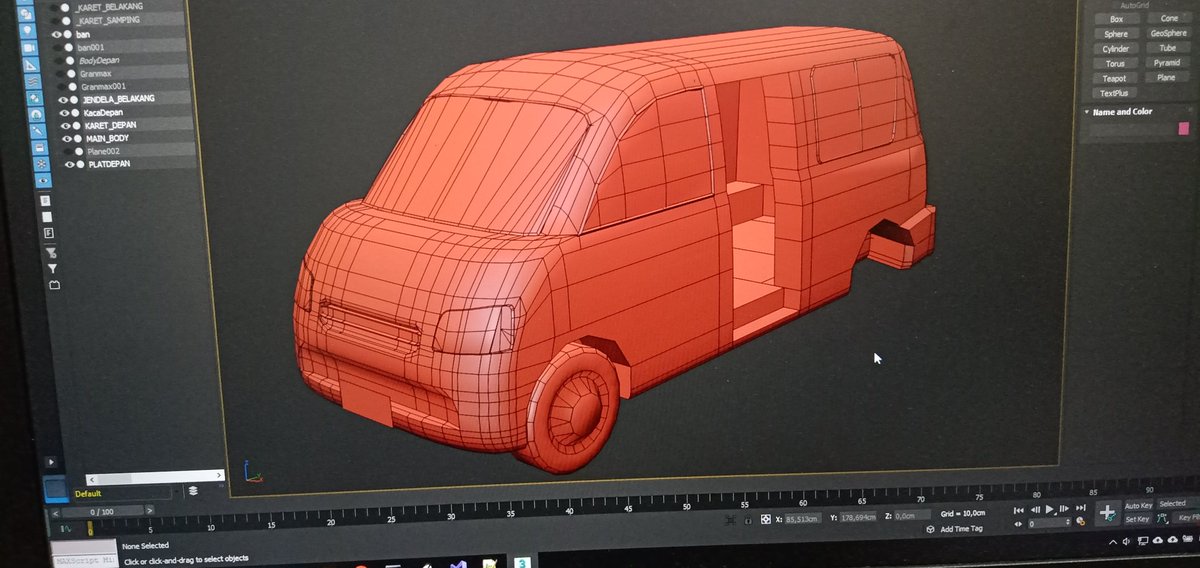
Task: Click the 'F' icon in explorer toolbar
Action: tap(49, 232)
